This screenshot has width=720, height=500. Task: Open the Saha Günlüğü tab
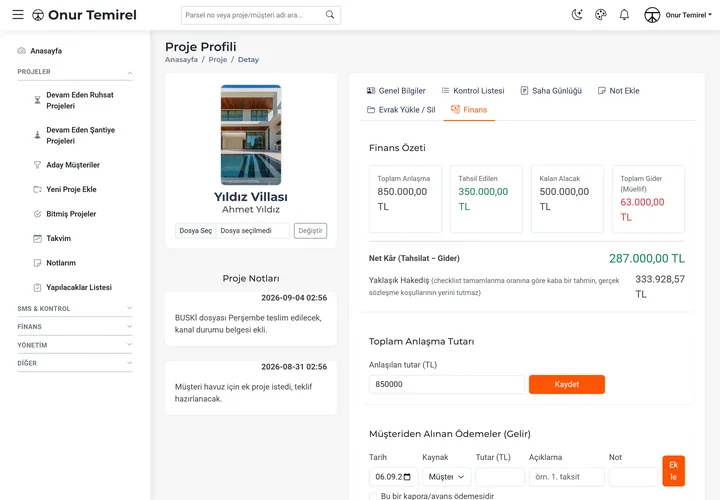[x=551, y=90]
